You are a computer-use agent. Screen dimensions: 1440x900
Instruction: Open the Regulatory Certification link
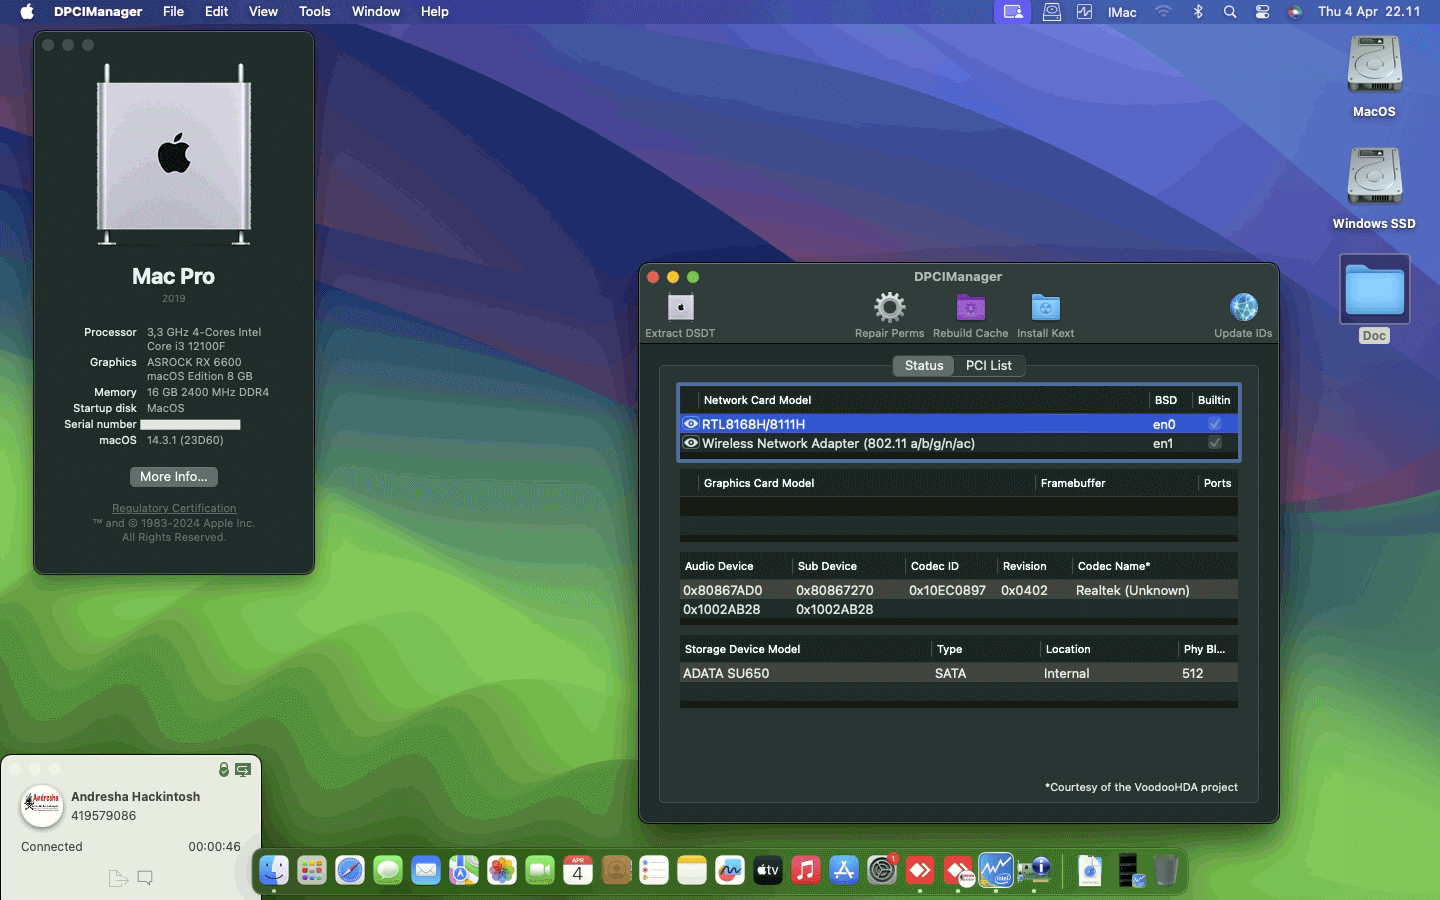click(x=173, y=508)
